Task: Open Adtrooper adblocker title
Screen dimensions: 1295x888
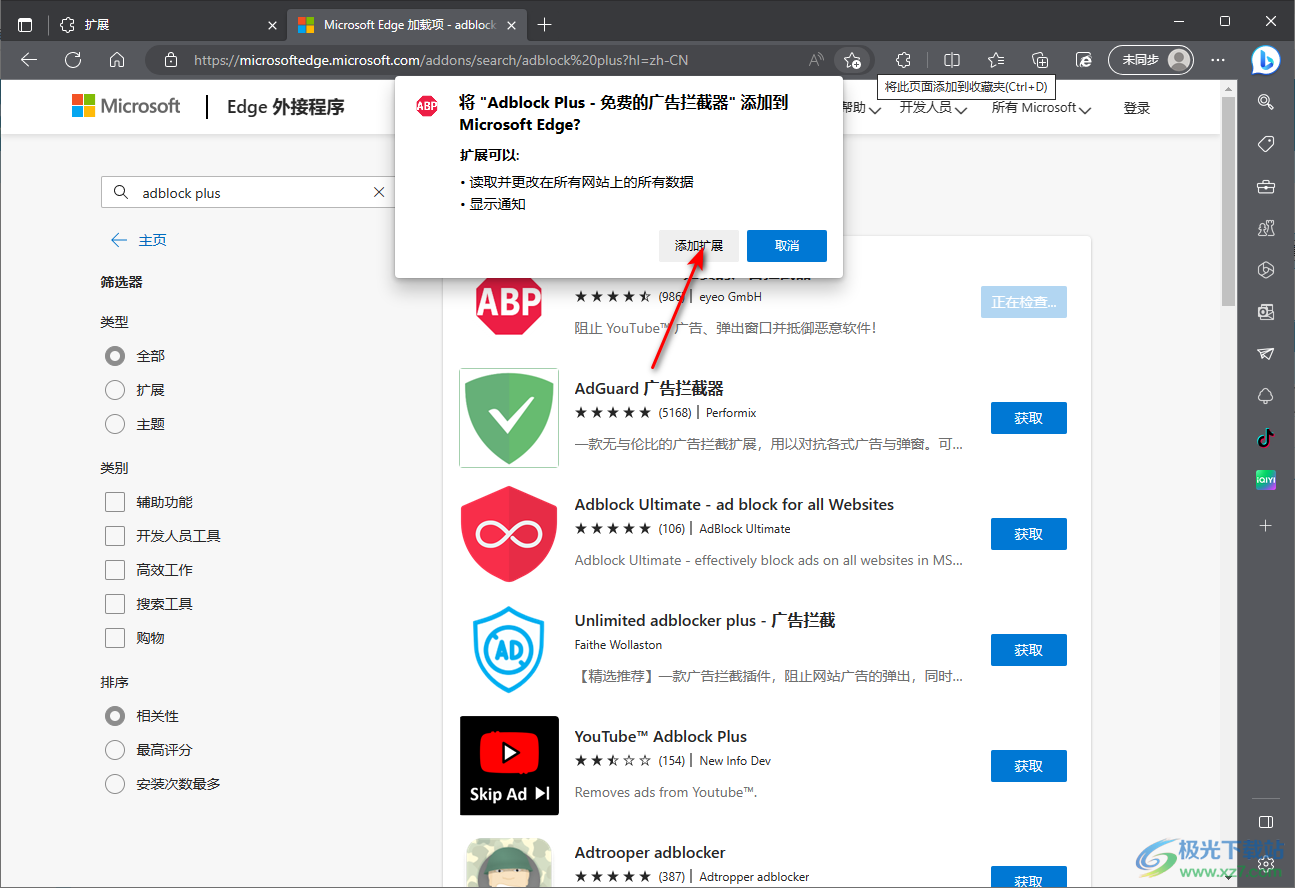Action: (x=650, y=853)
